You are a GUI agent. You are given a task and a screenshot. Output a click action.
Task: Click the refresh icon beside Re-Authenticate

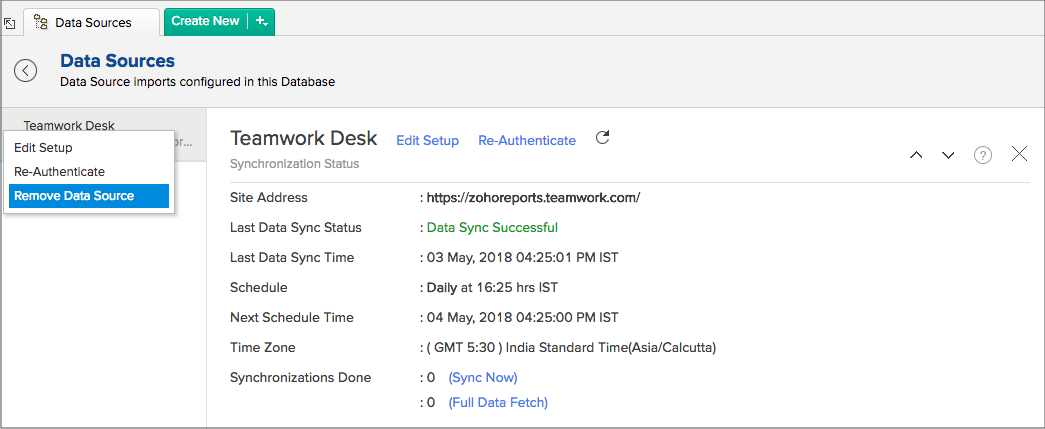pyautogui.click(x=602, y=138)
